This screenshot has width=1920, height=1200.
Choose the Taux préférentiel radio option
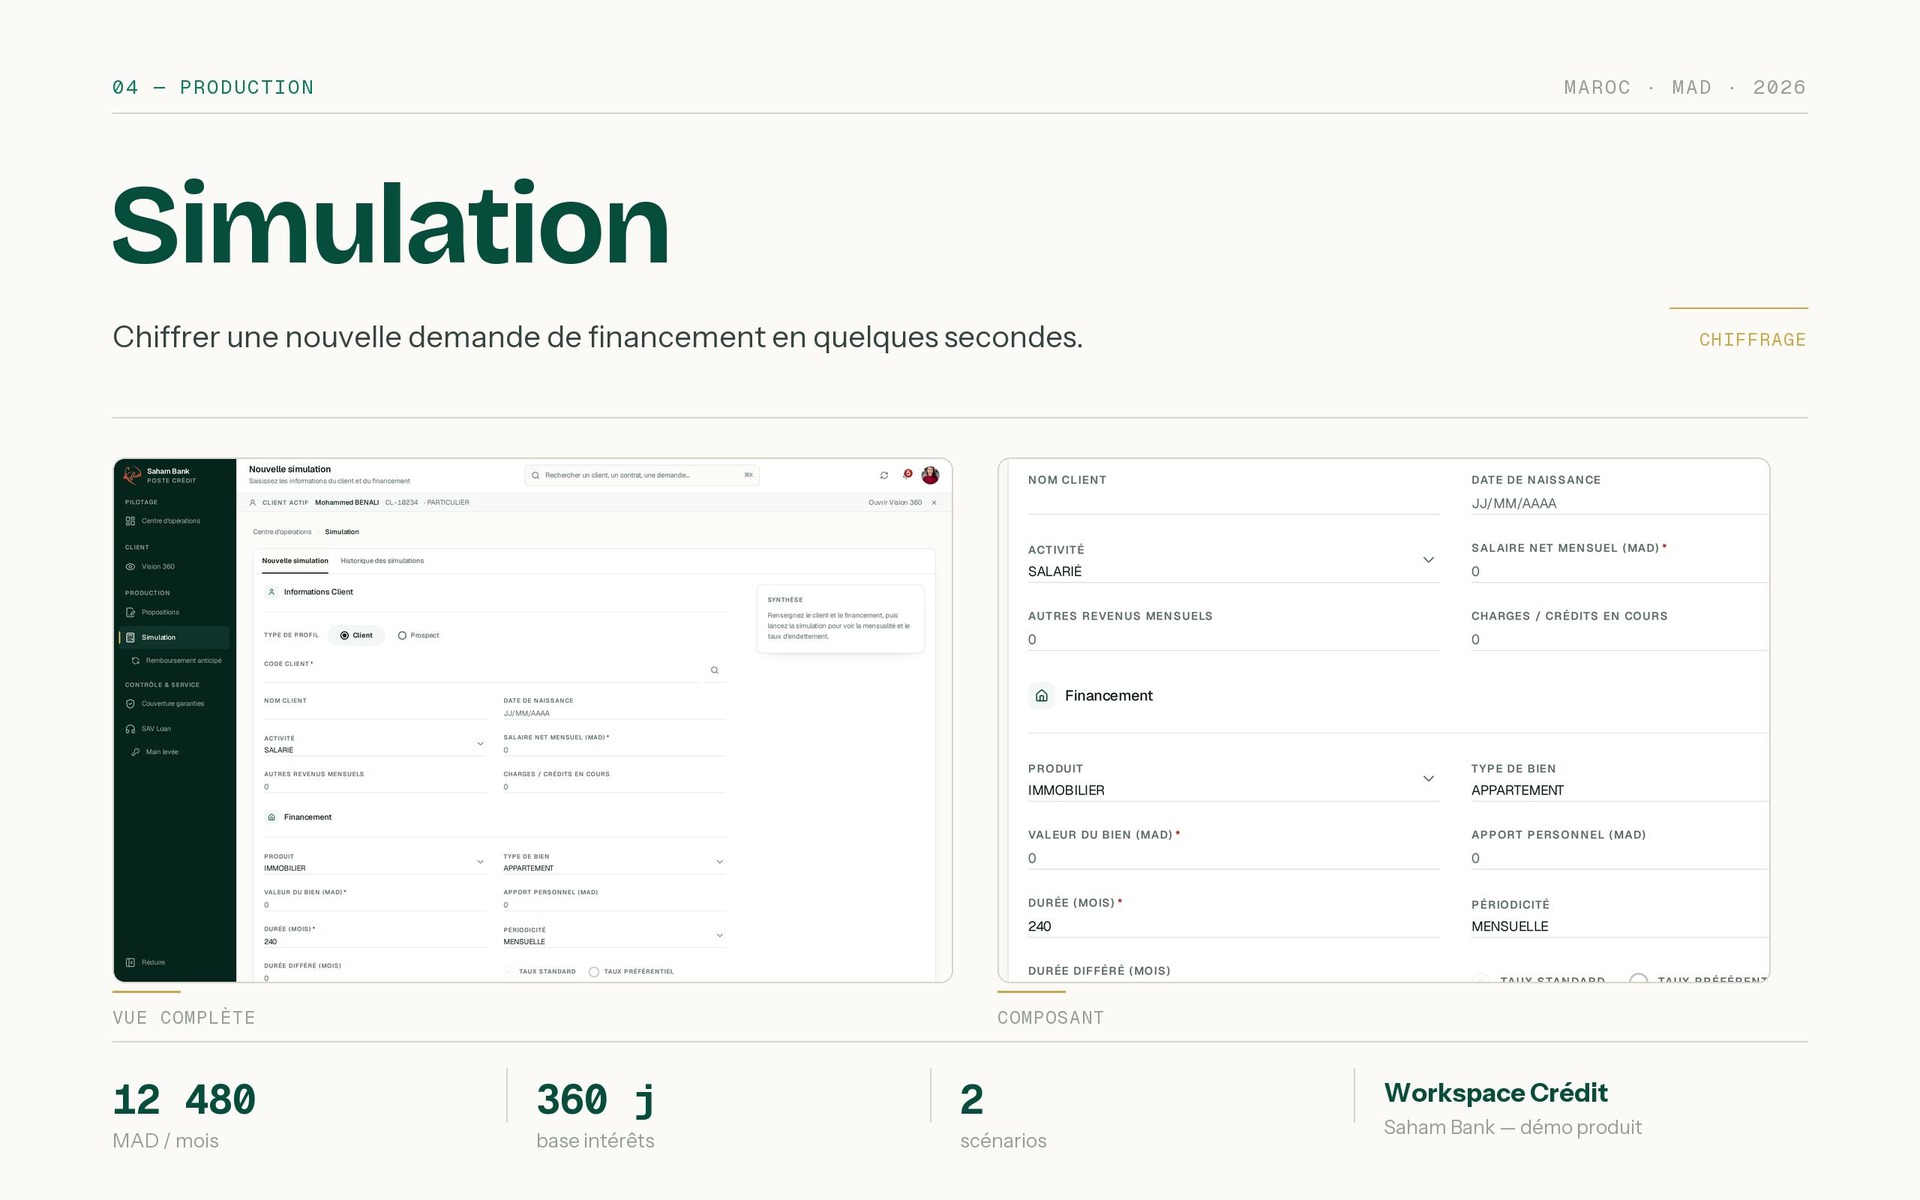click(594, 972)
